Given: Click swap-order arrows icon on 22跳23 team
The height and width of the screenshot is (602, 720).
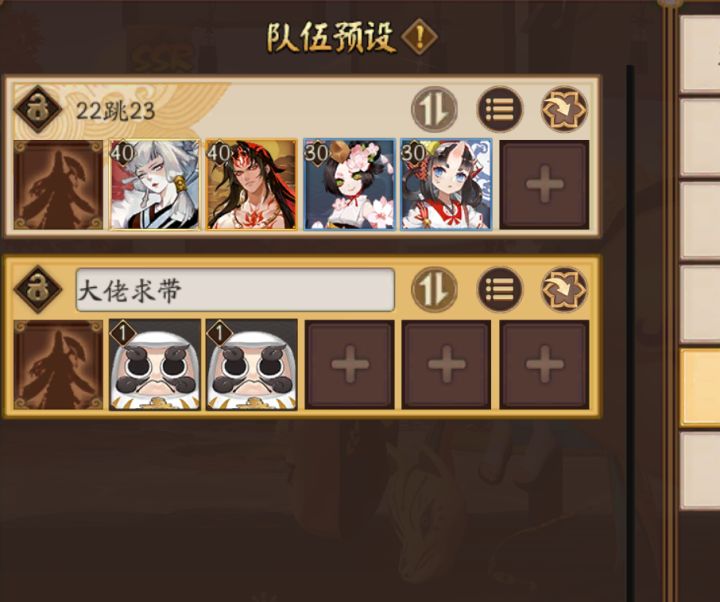Looking at the screenshot, I should click(x=434, y=109).
